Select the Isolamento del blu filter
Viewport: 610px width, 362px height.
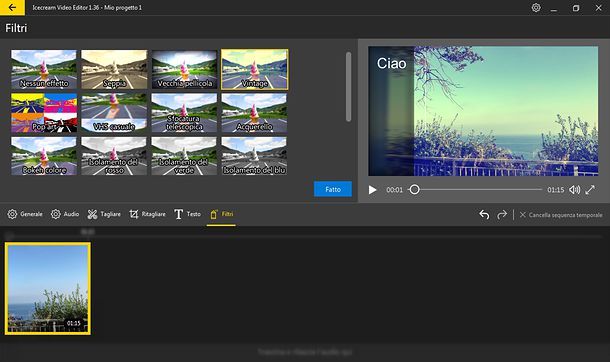(x=254, y=156)
